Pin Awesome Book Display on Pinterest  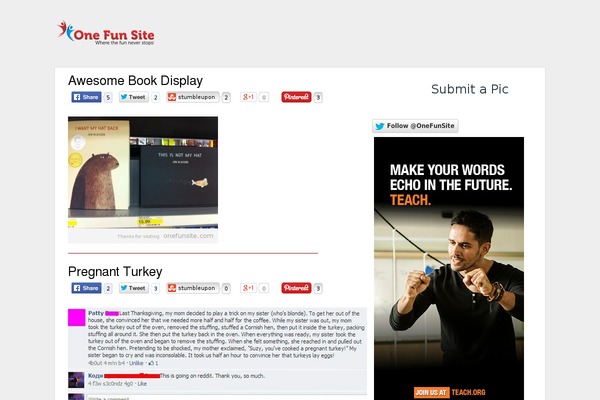296,97
